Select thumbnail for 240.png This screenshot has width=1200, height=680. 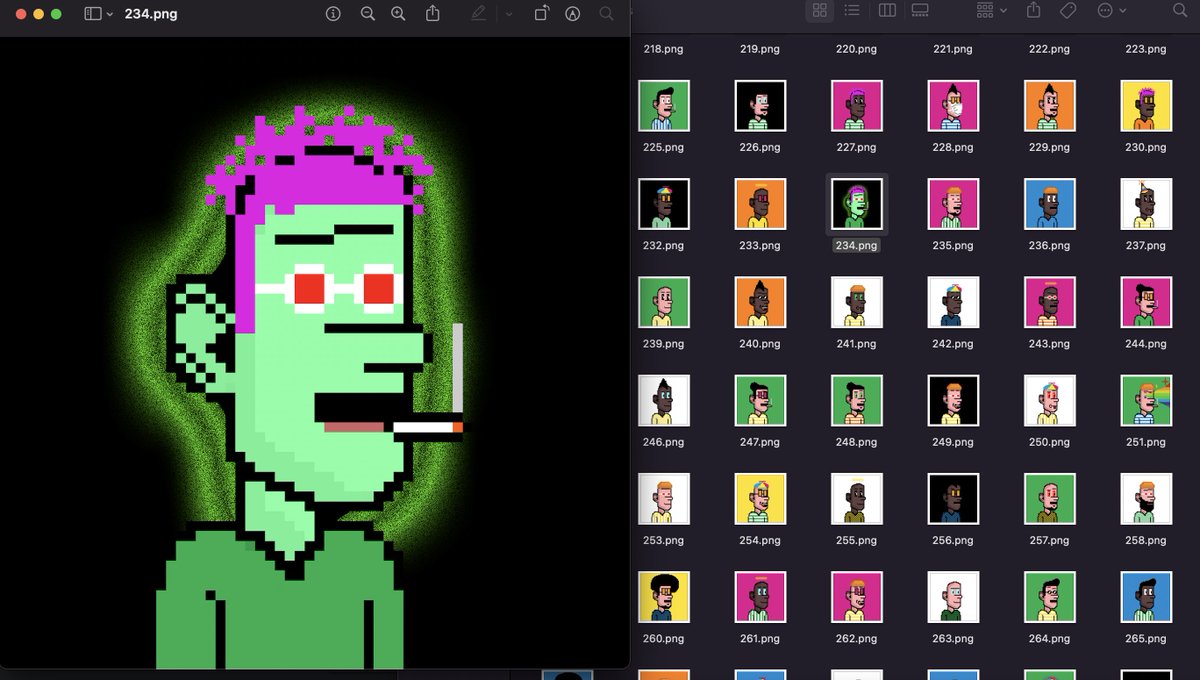coord(760,302)
